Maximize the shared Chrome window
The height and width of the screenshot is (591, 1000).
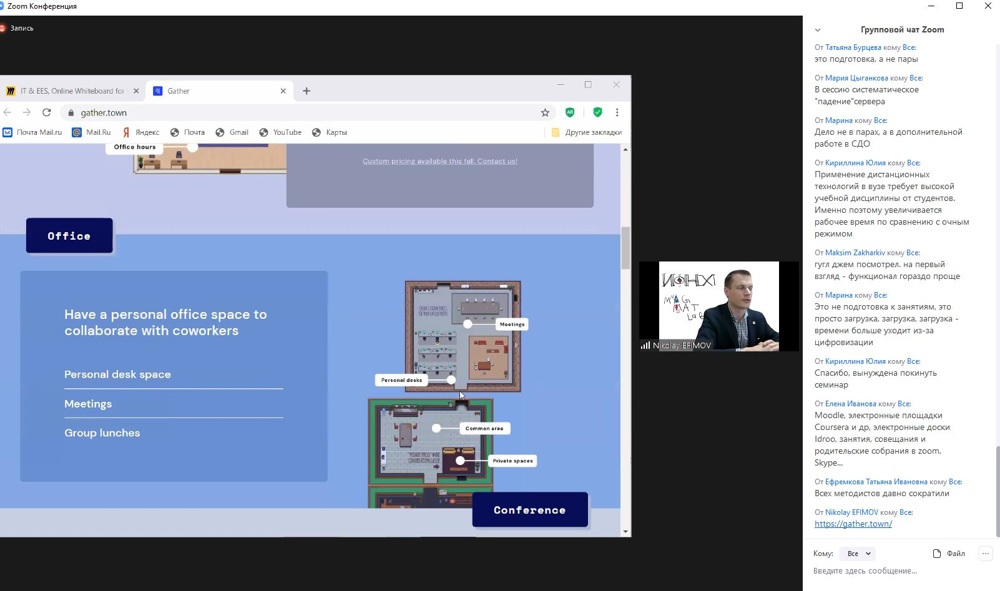point(588,84)
